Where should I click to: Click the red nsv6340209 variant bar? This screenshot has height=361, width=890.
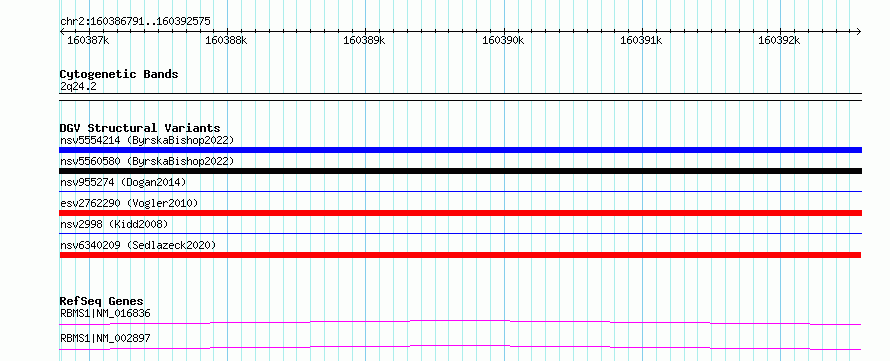[460, 255]
